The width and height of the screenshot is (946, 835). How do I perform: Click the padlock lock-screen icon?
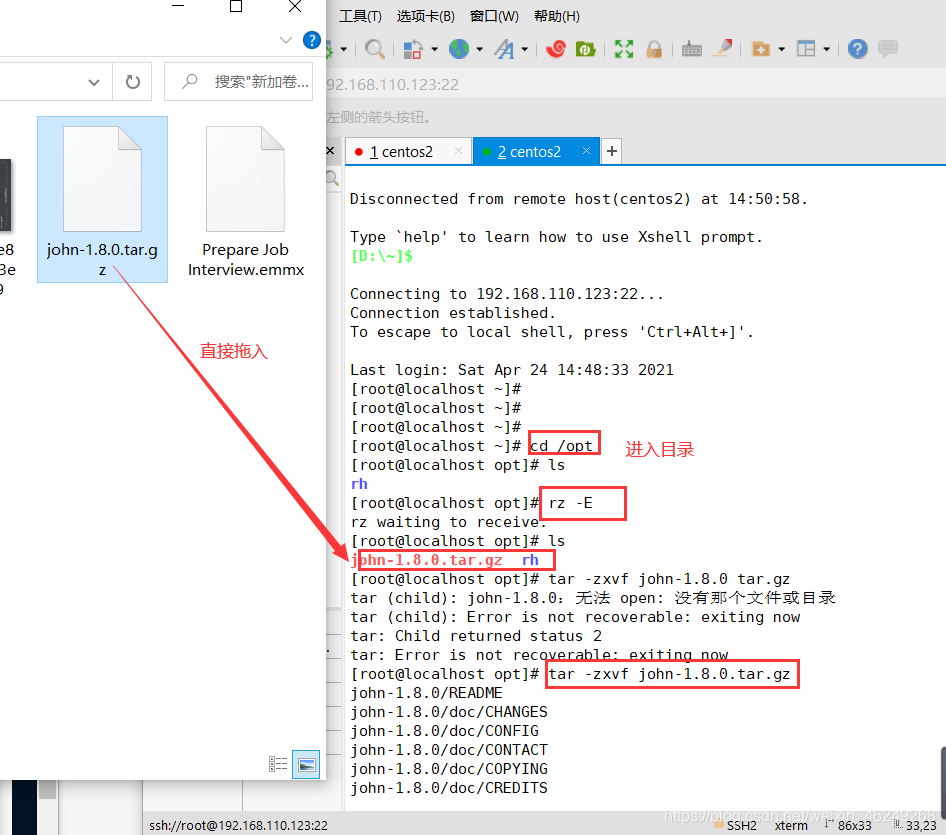coord(654,49)
